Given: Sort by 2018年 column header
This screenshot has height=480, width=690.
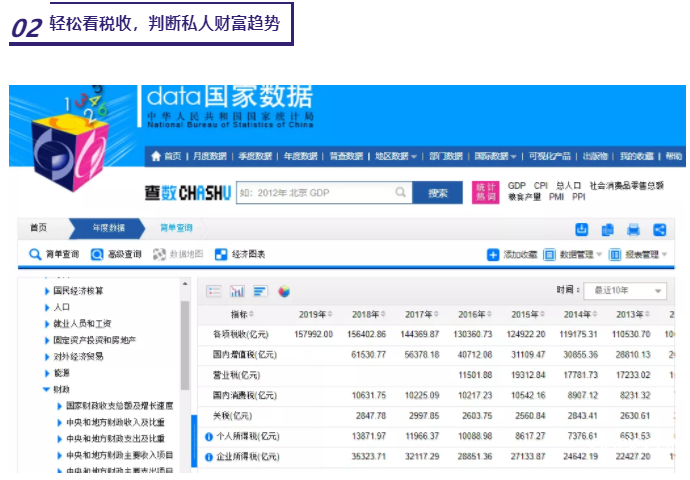Looking at the screenshot, I should point(369,315).
